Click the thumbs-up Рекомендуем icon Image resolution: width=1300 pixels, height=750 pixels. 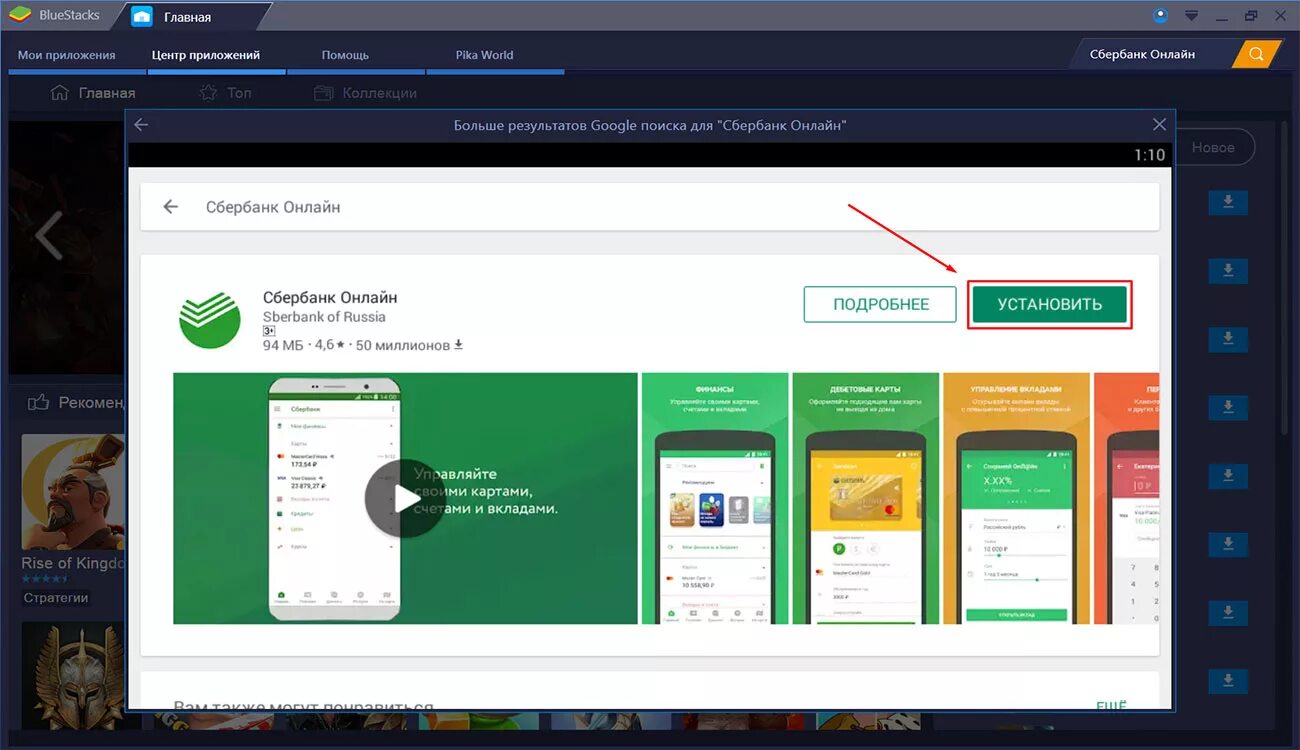pos(39,402)
